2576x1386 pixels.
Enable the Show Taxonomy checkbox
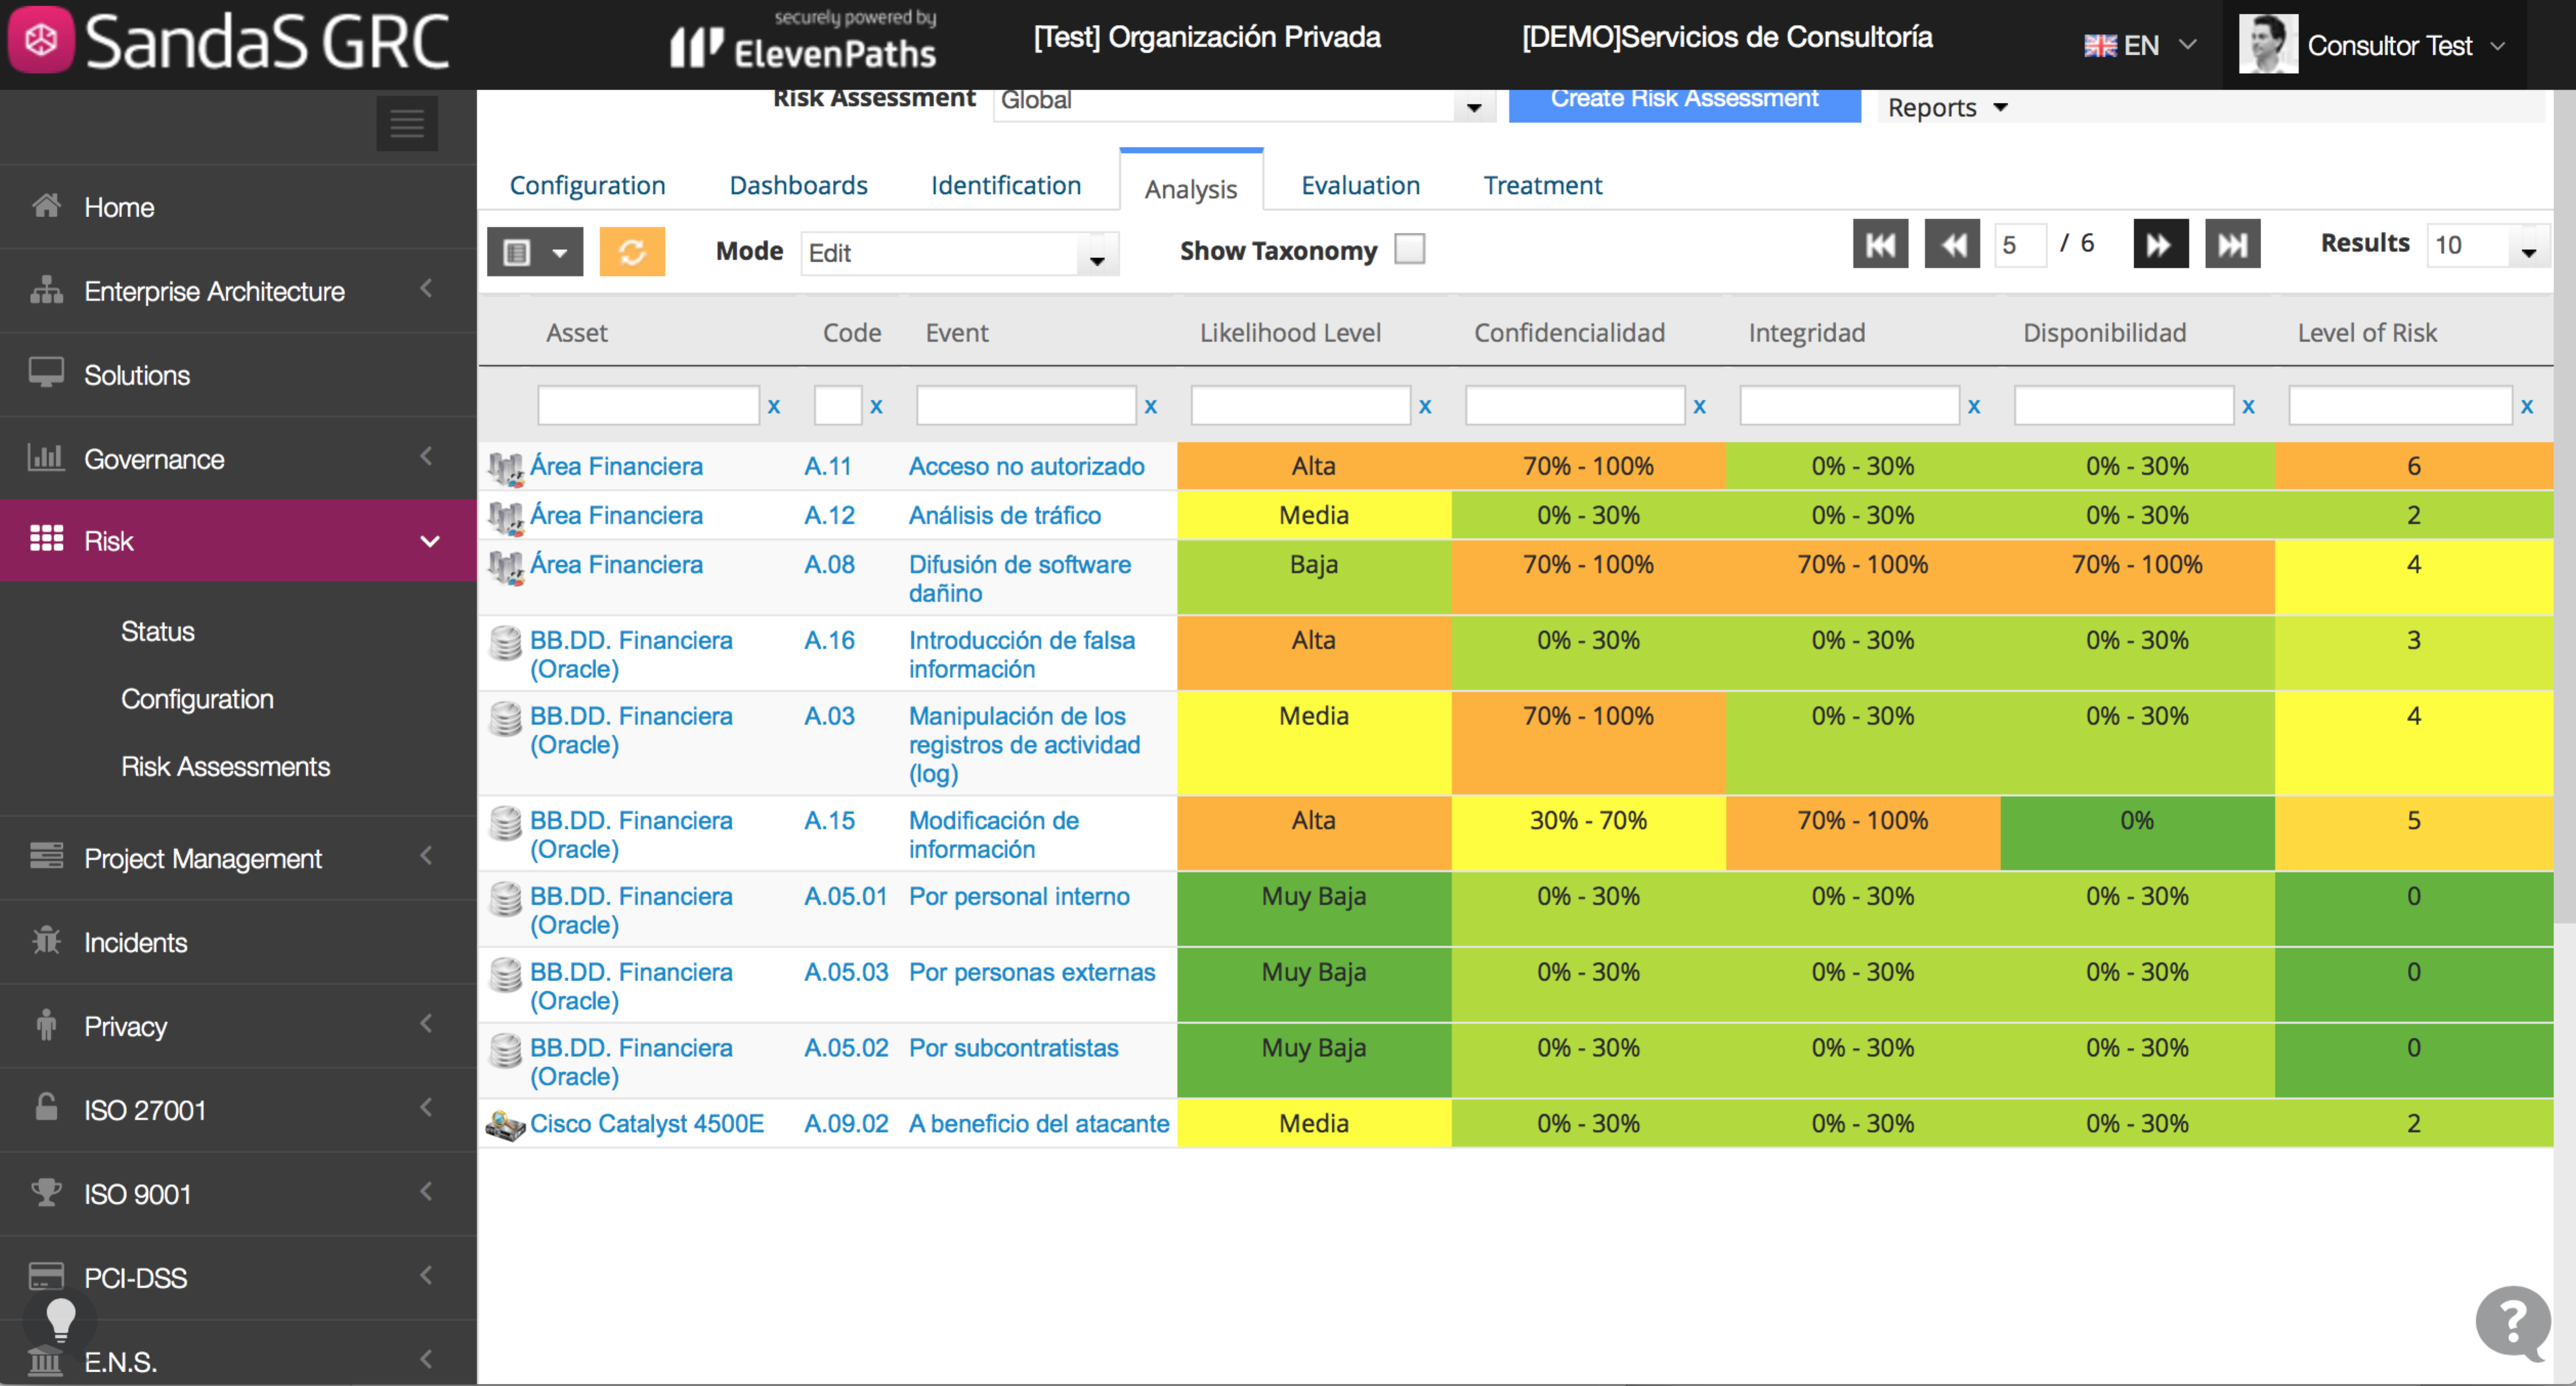click(1409, 249)
